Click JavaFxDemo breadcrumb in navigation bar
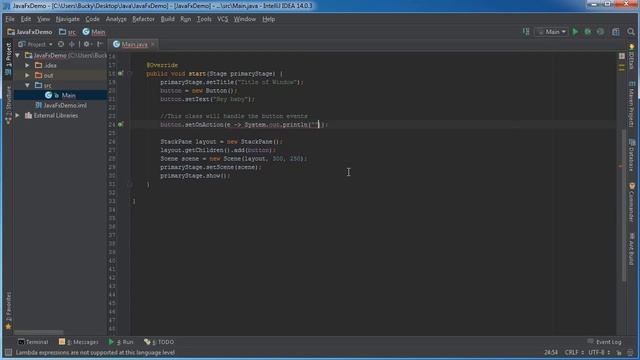Viewport: 640px width, 360px height. 30,32
